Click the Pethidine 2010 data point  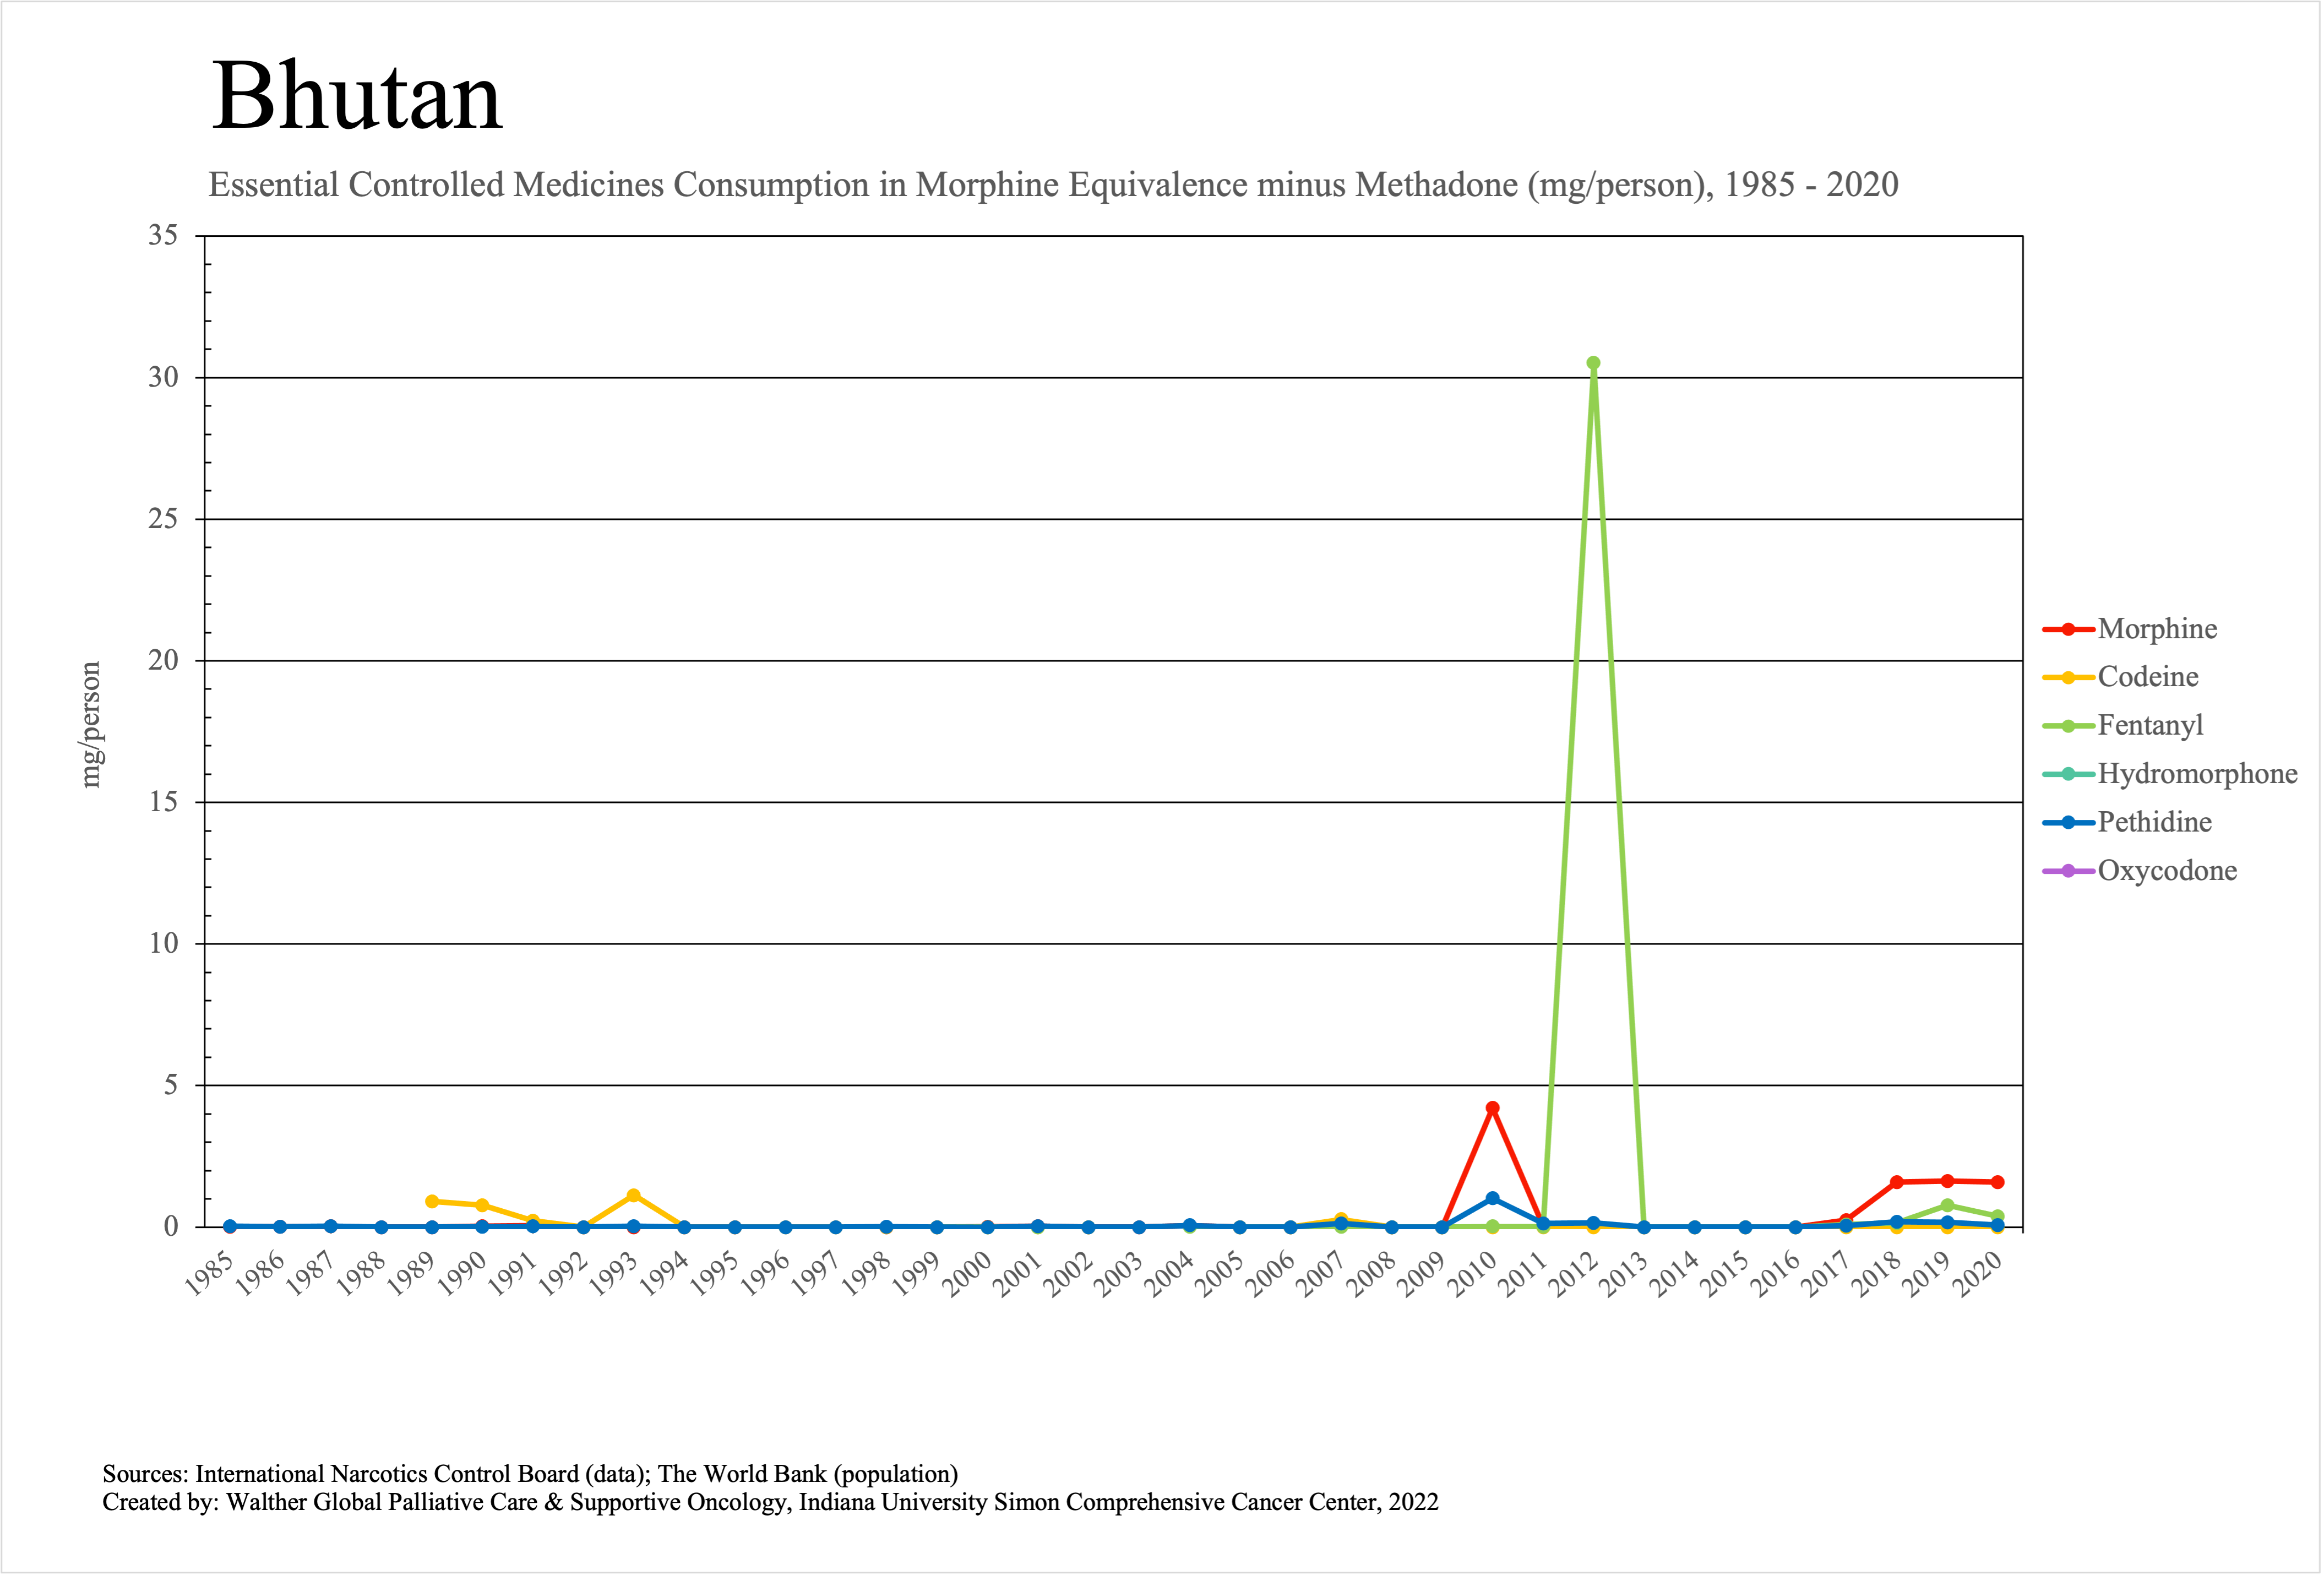tap(1492, 1198)
